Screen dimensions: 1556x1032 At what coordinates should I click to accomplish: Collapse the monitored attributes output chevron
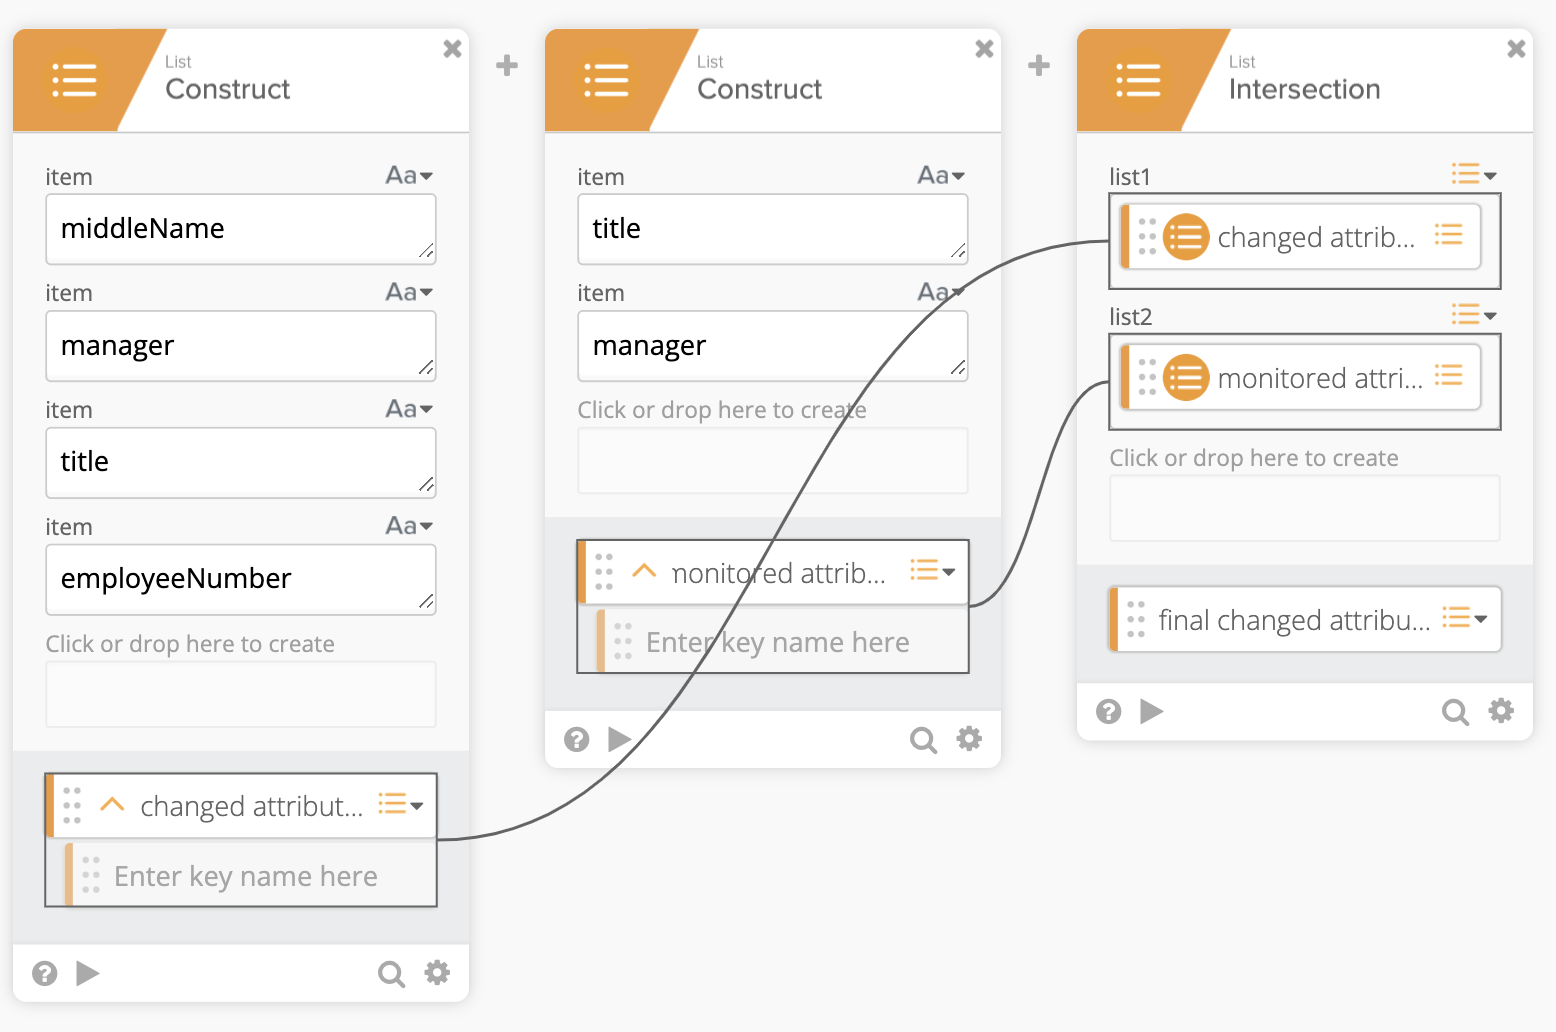tap(644, 572)
